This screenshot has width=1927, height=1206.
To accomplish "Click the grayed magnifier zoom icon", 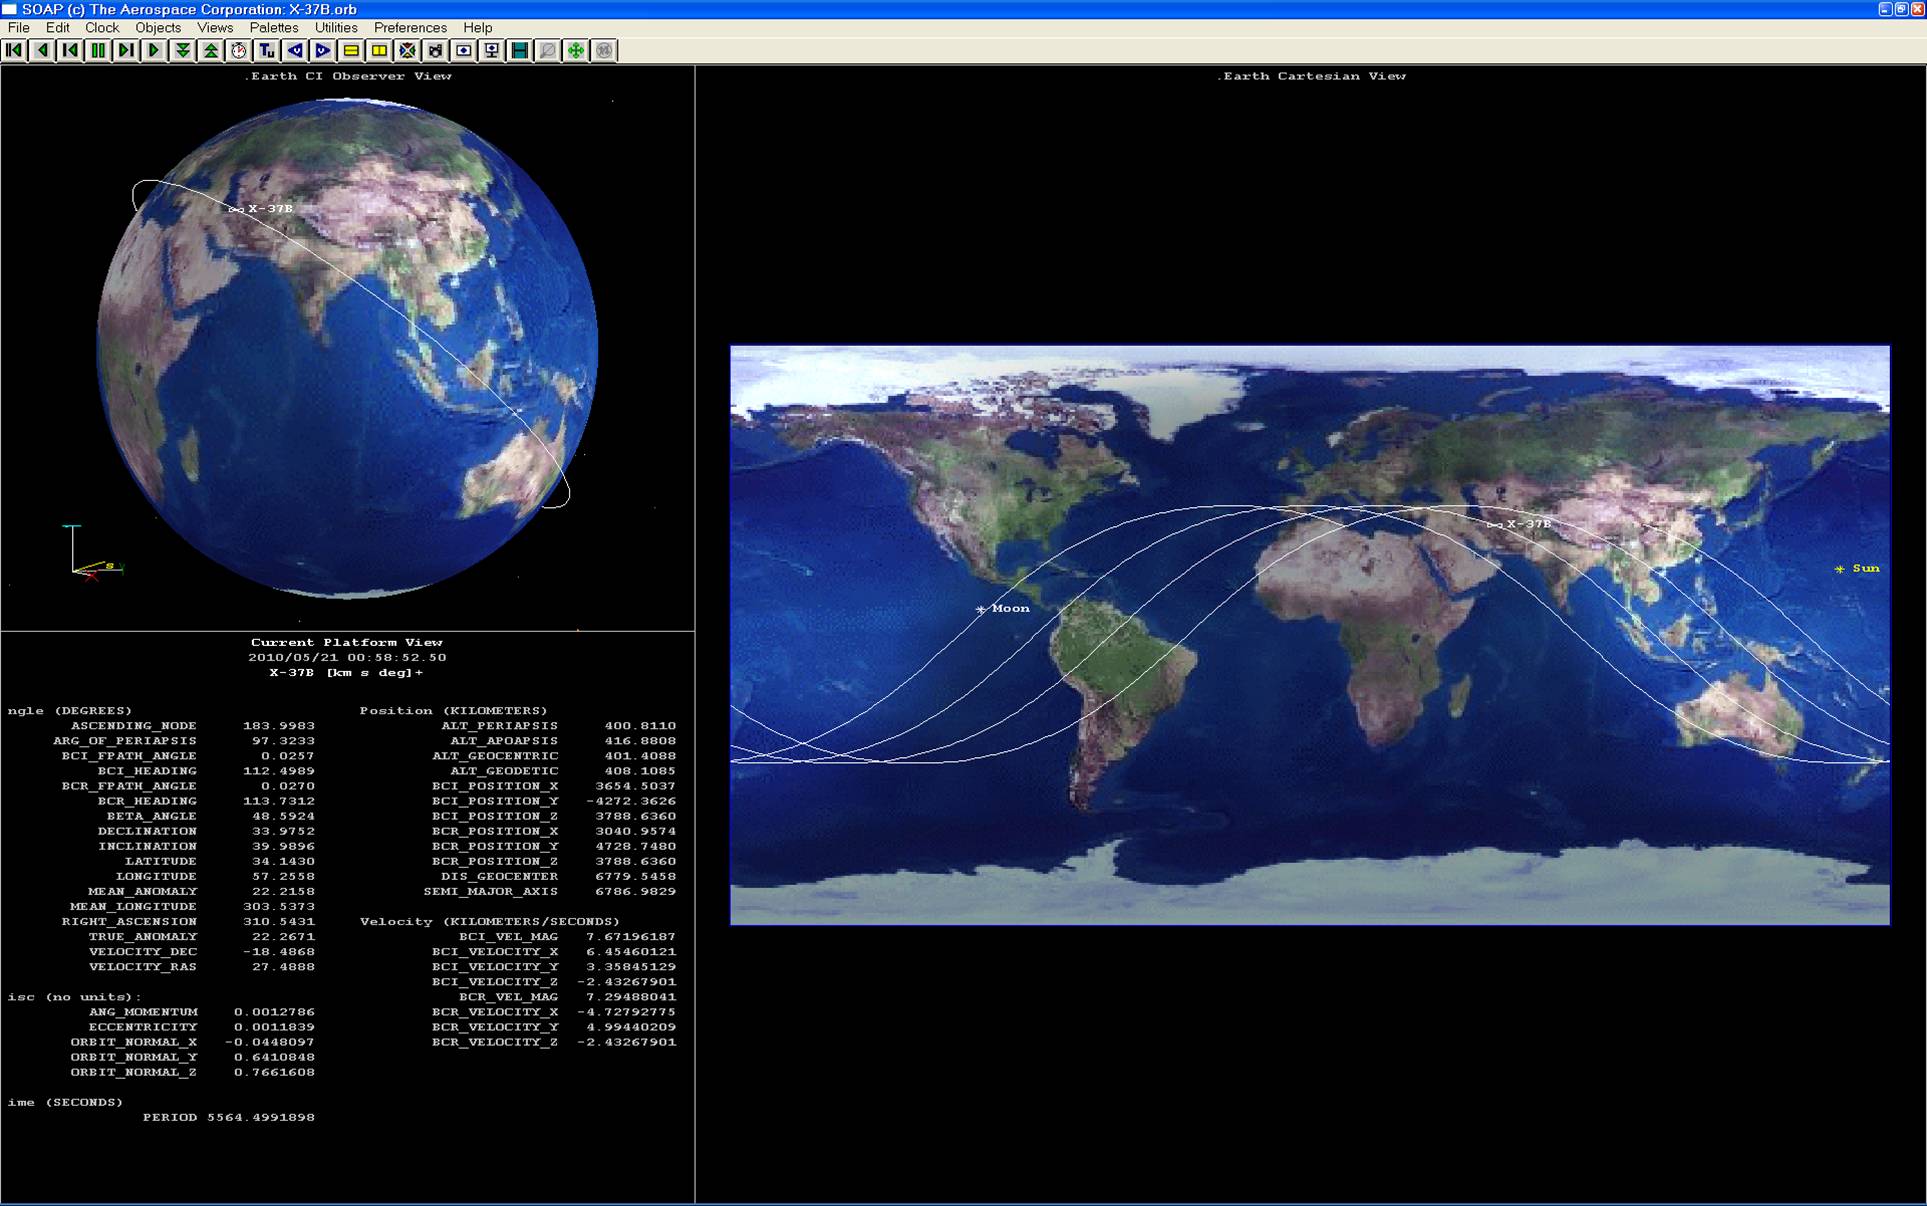I will pyautogui.click(x=547, y=50).
